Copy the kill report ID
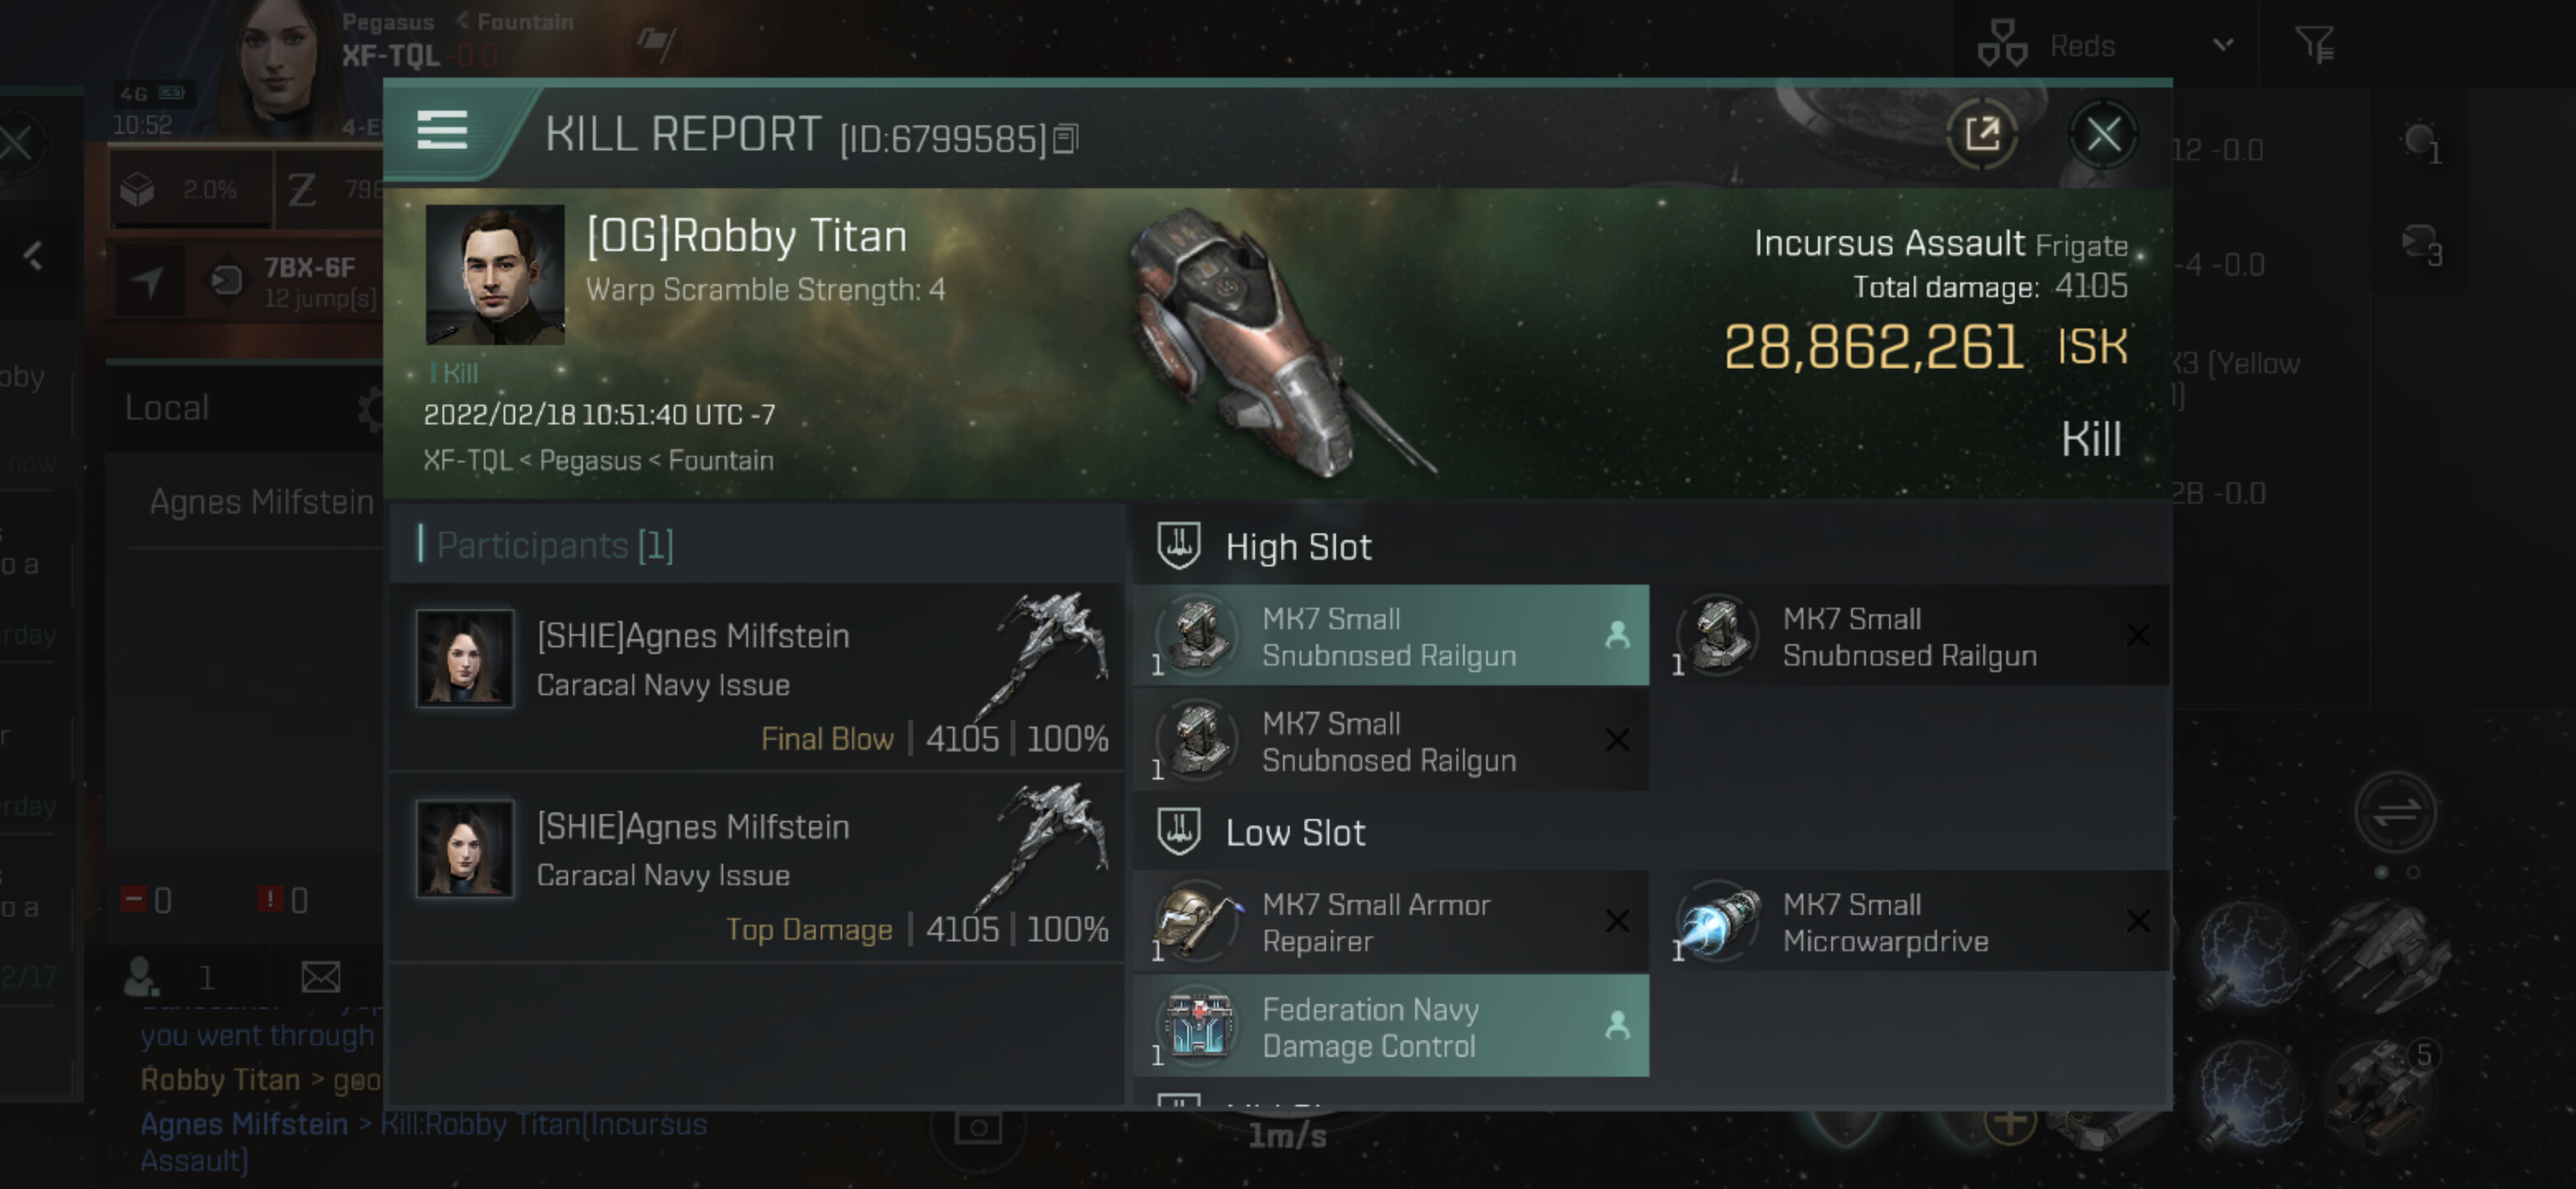This screenshot has height=1189, width=2576. point(1066,139)
